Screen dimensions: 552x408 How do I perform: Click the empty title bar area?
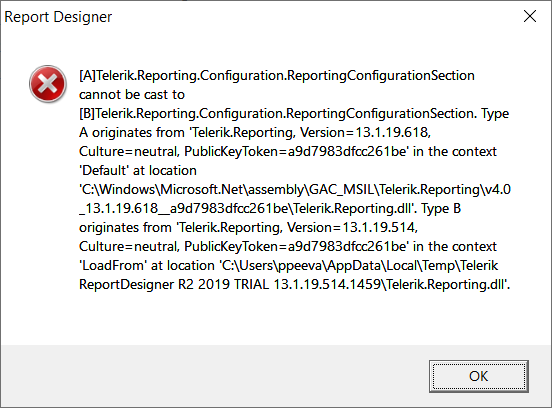pyautogui.click(x=313, y=17)
